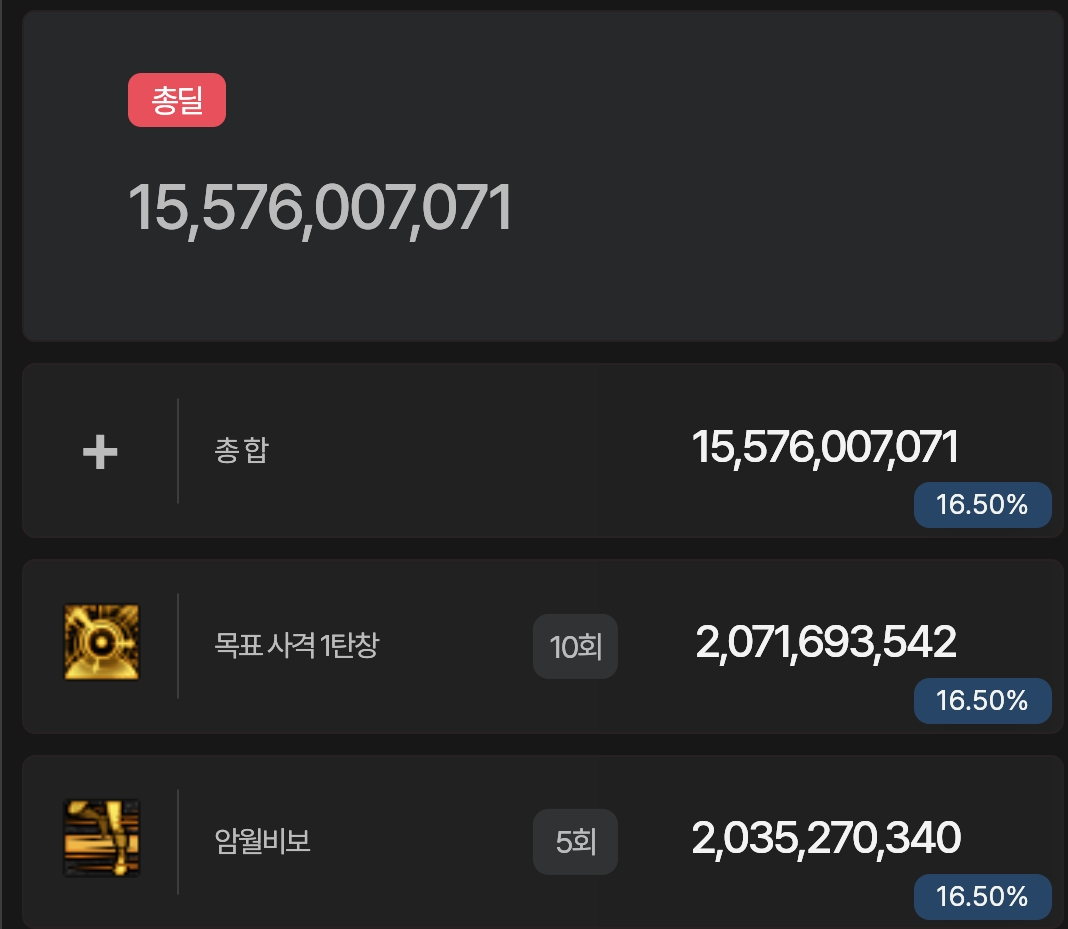
Task: Select the 10회 count badge
Action: [576, 646]
